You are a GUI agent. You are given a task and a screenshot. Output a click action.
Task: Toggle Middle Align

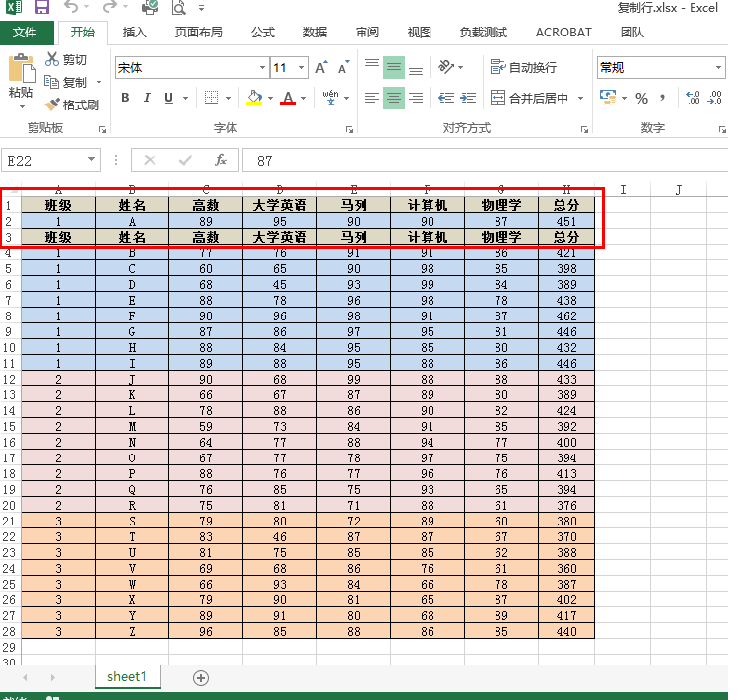tap(394, 67)
